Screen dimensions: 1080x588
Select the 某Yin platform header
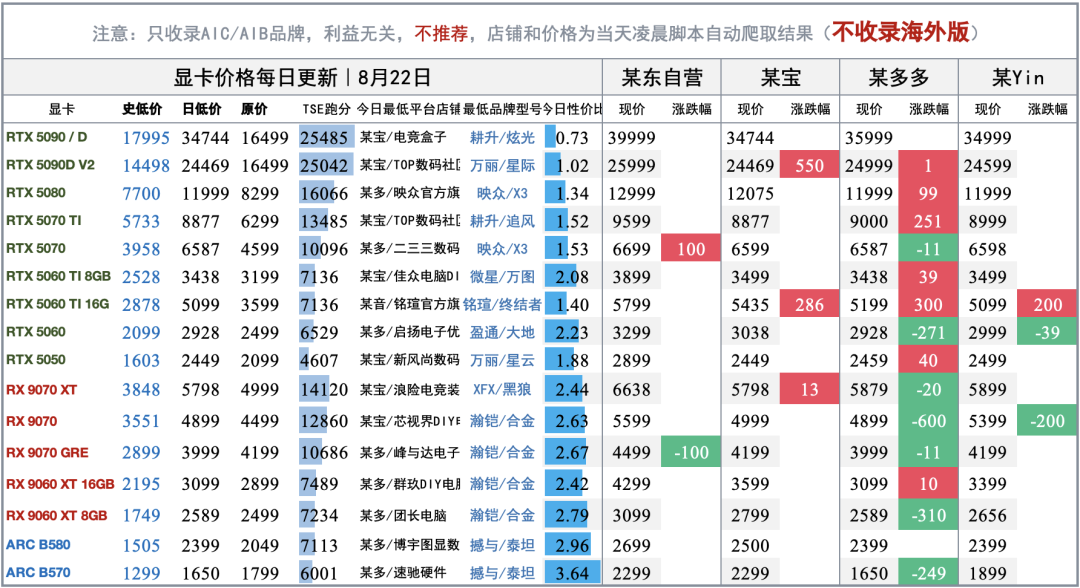pos(1017,77)
